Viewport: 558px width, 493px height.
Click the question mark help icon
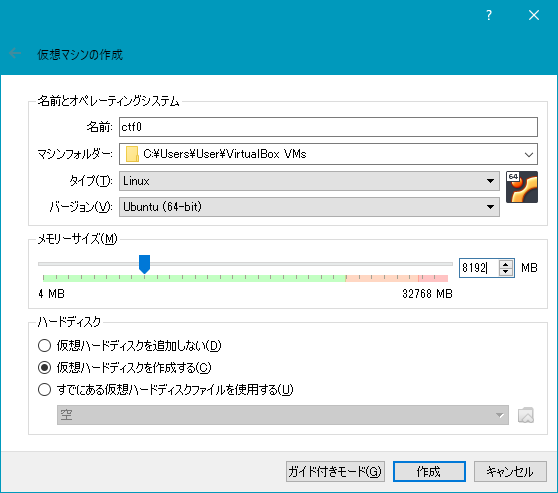coord(489,15)
